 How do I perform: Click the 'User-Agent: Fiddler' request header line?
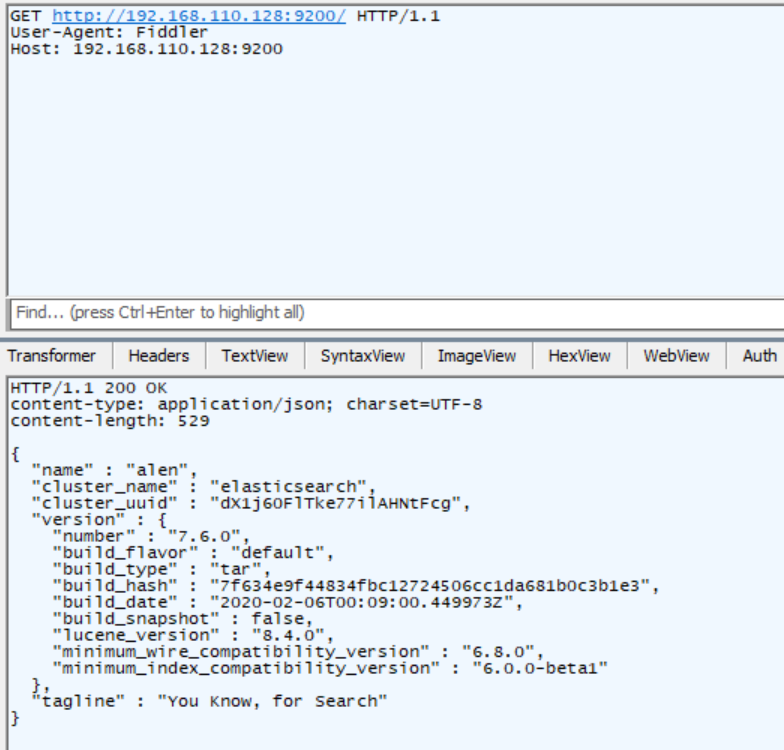109,32
